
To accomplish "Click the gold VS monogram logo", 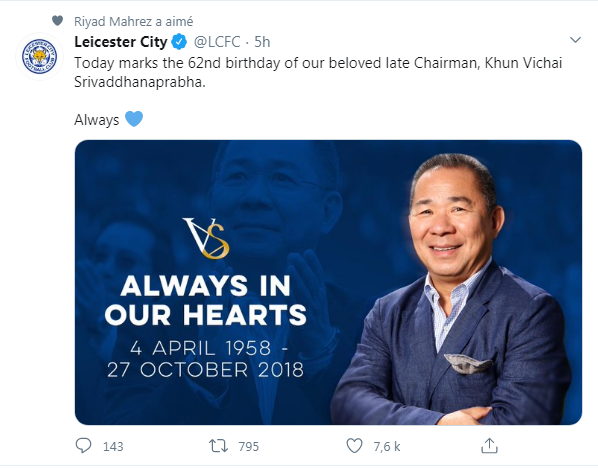I will (206, 238).
